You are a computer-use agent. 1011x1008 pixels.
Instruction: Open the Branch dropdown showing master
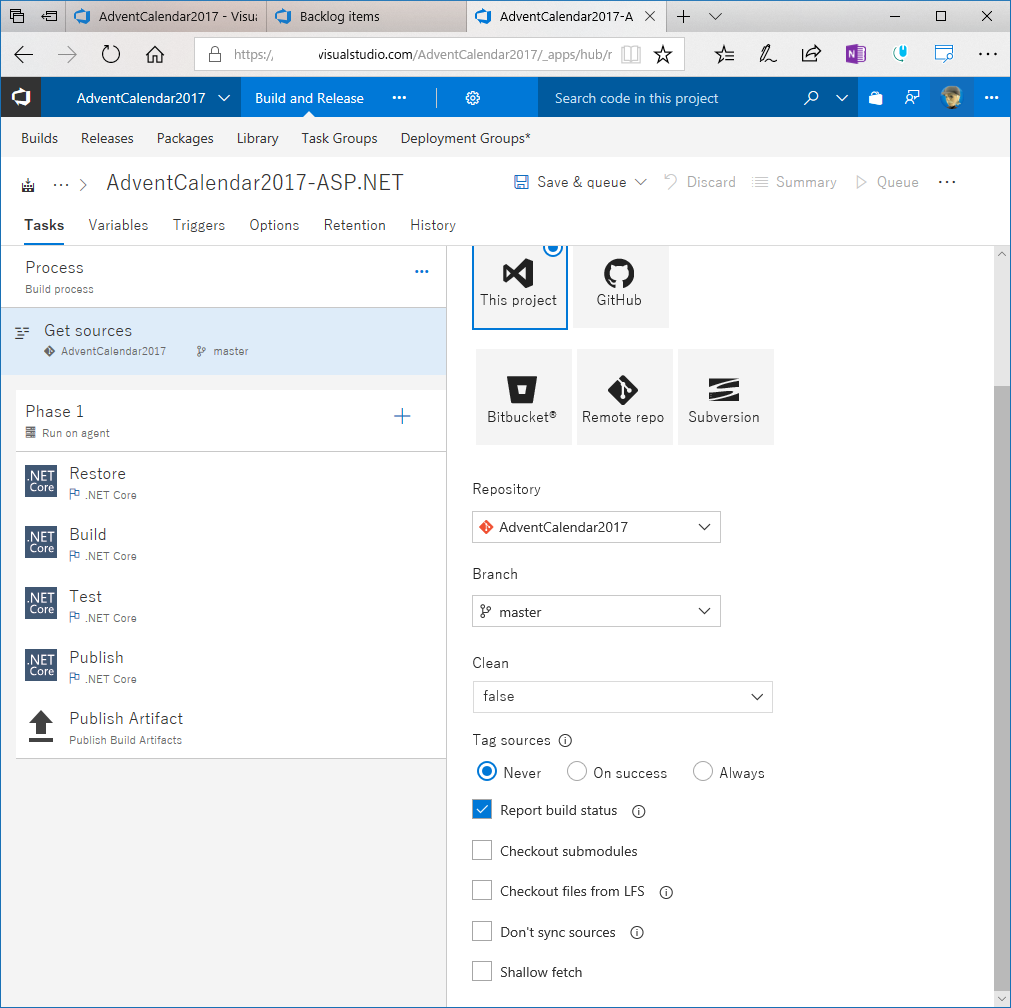point(596,611)
